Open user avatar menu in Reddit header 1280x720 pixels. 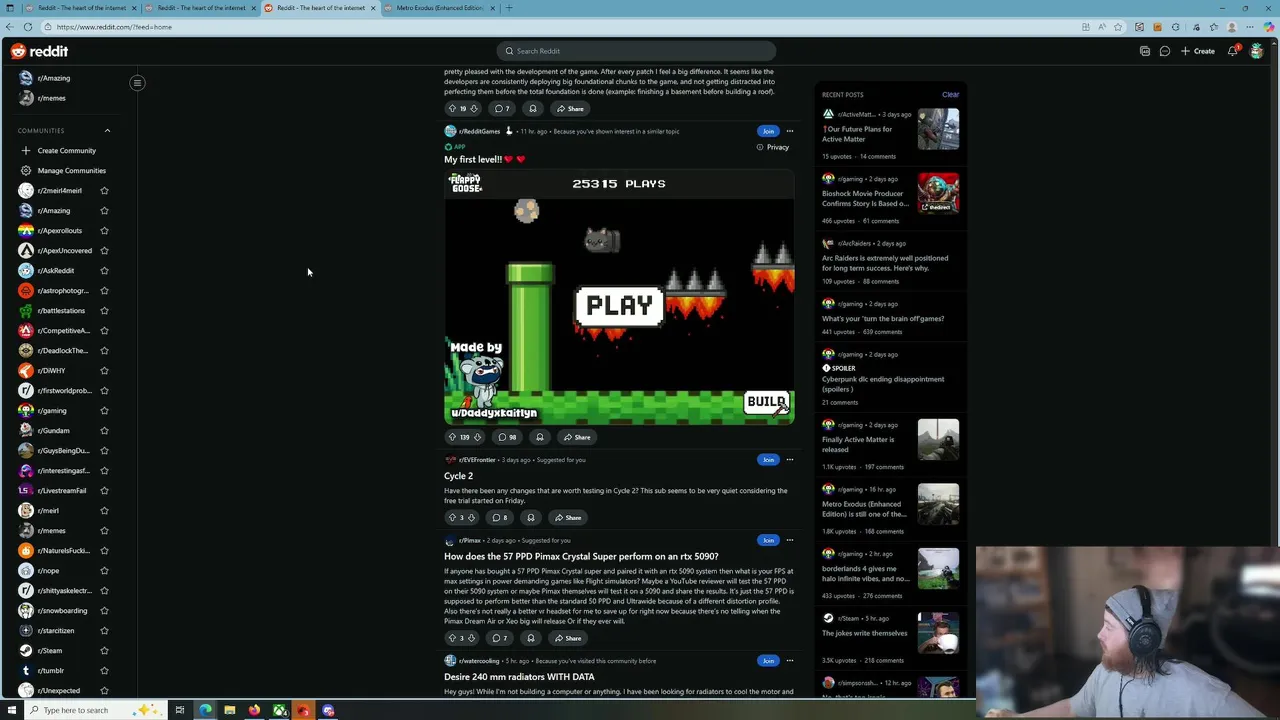(x=1257, y=51)
